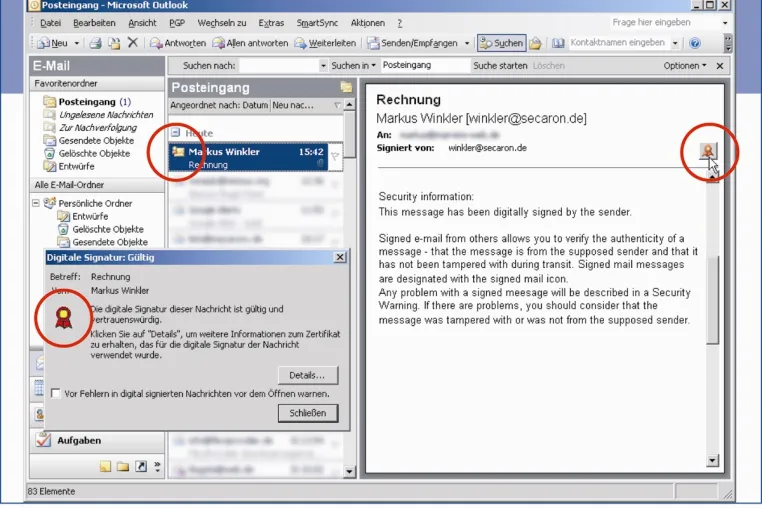This screenshot has height=508, width=762.
Task: Open Entwürfe under Persönliche Ordner
Action: 83,216
